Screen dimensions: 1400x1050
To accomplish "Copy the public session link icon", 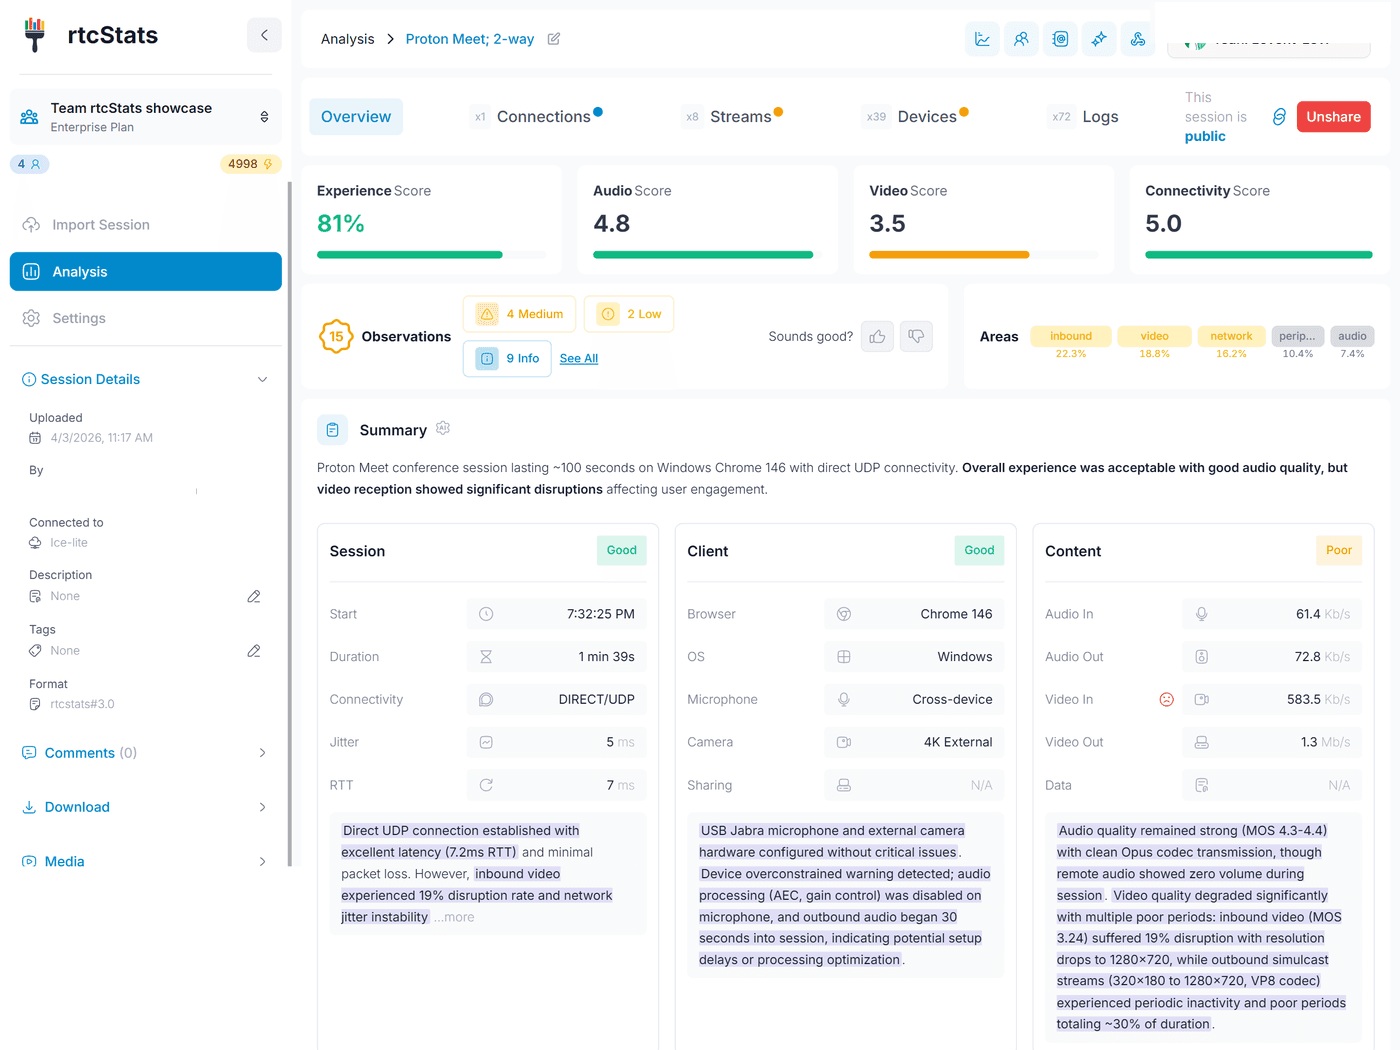I will coord(1279,117).
